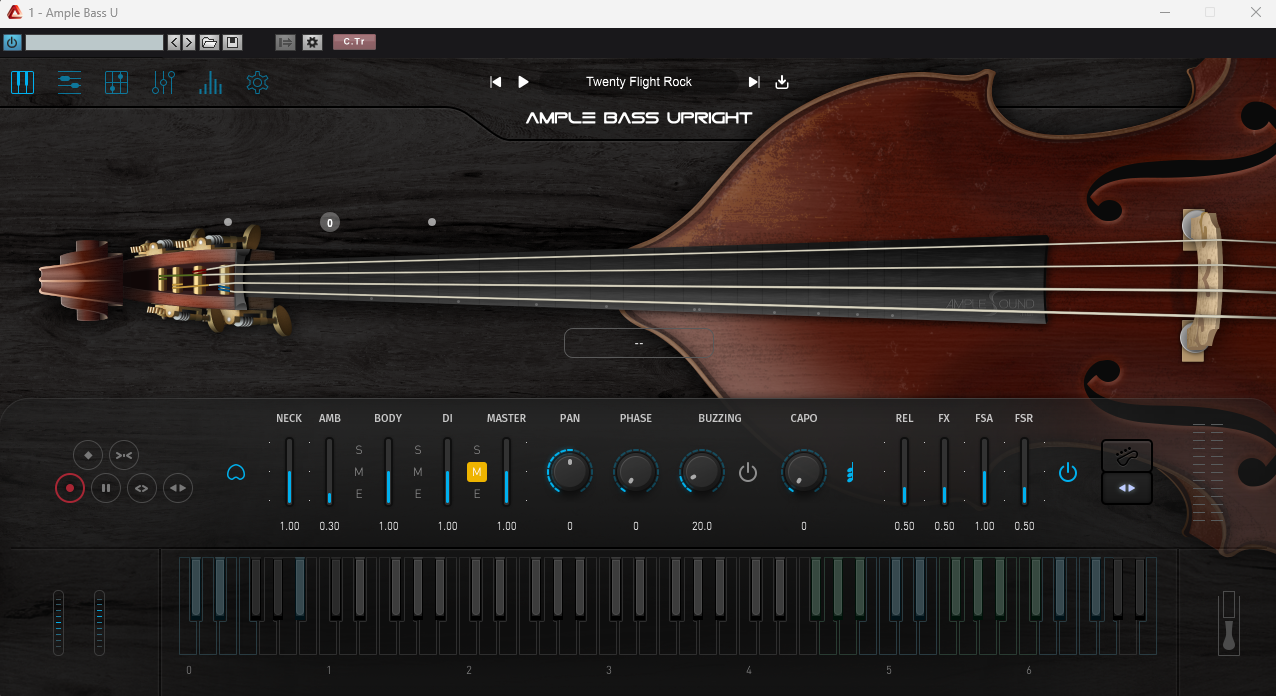Adjust the FX slider
The height and width of the screenshot is (696, 1276).
[944, 472]
